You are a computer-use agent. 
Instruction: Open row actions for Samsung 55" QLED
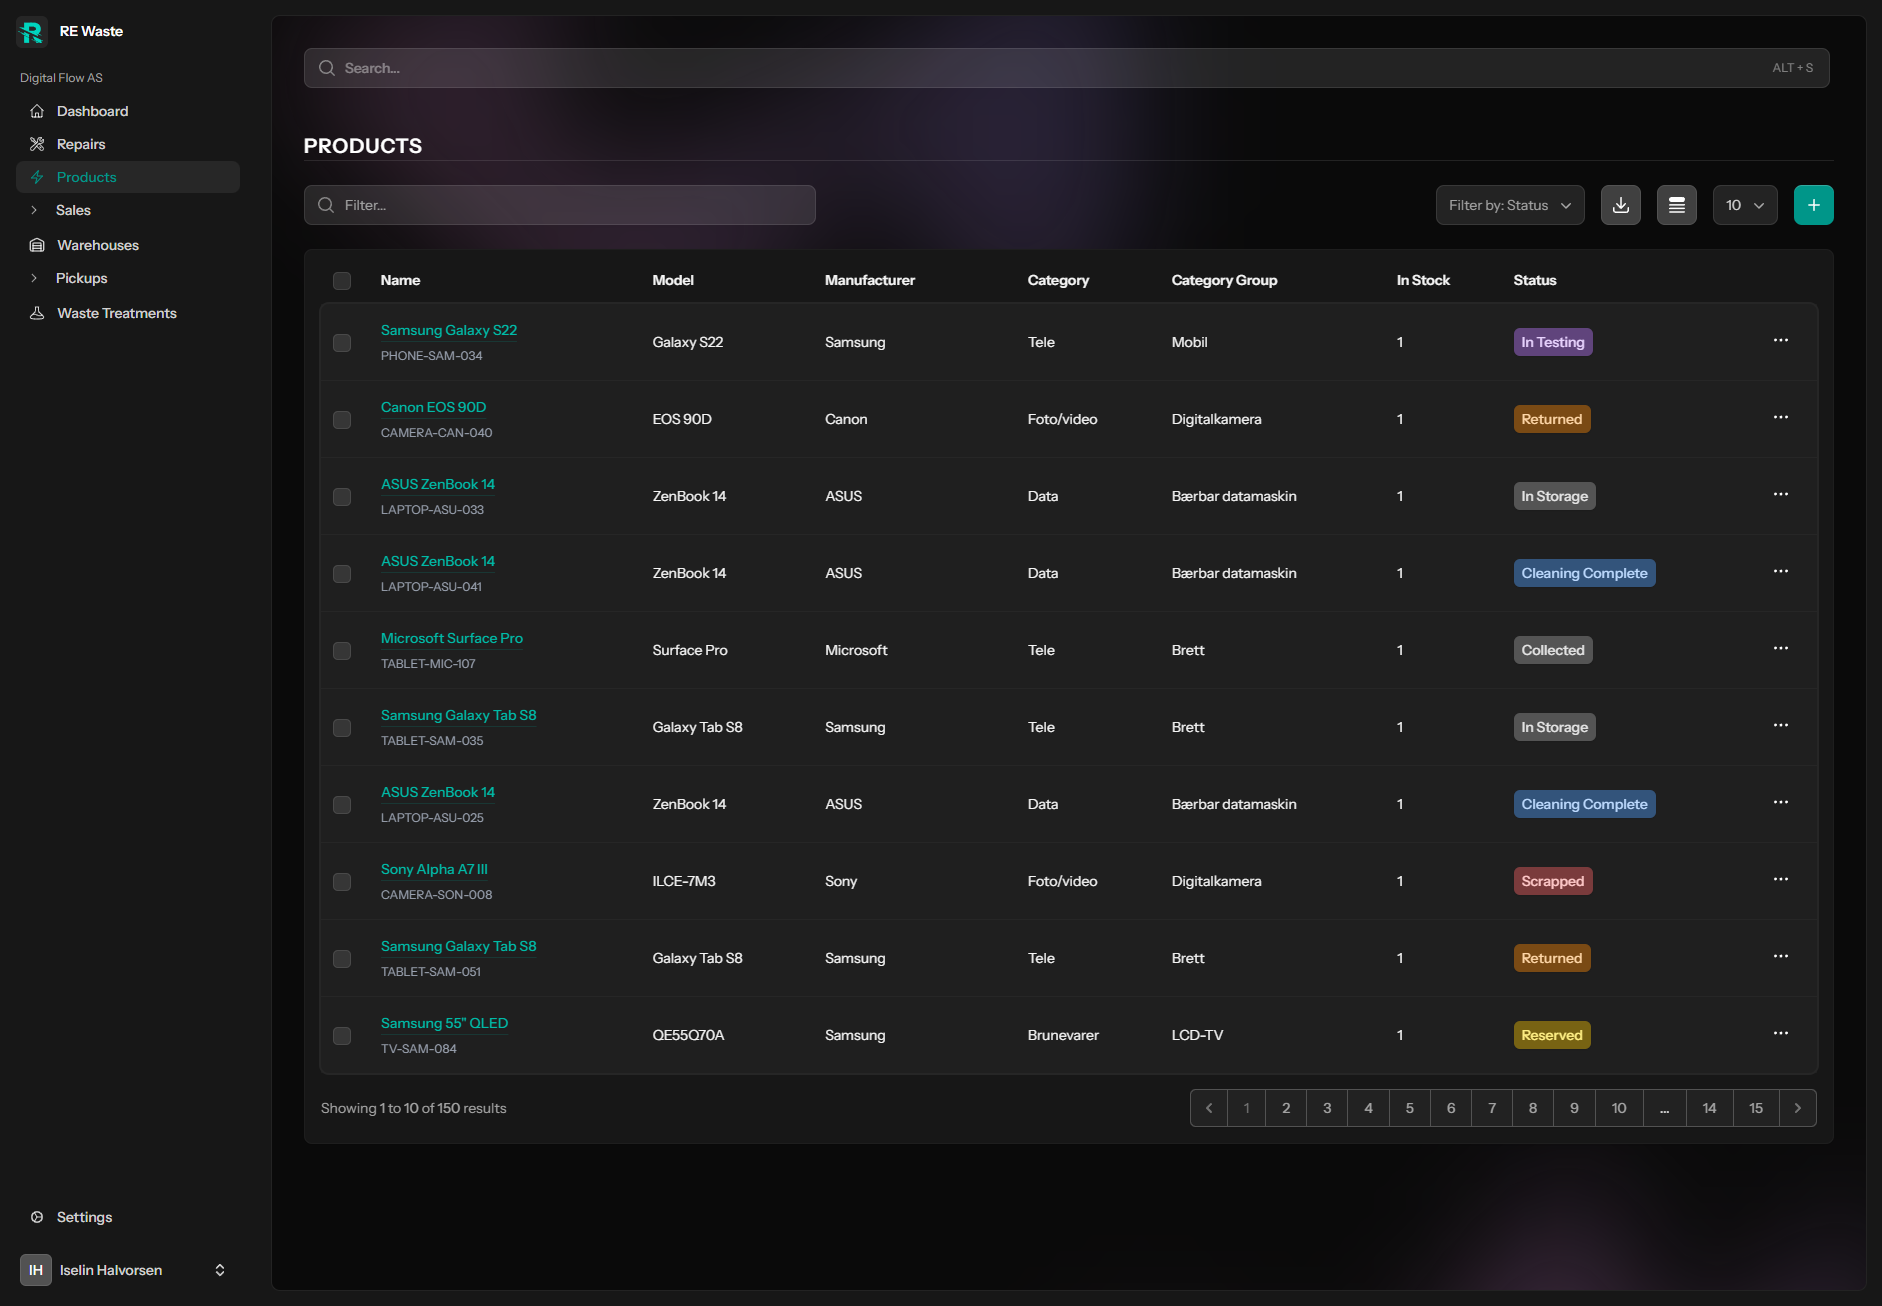click(x=1781, y=1034)
